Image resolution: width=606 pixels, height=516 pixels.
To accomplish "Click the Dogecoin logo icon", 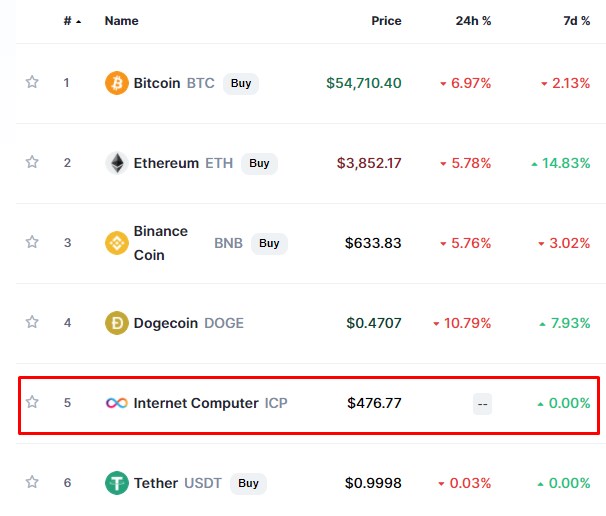I will 117,323.
